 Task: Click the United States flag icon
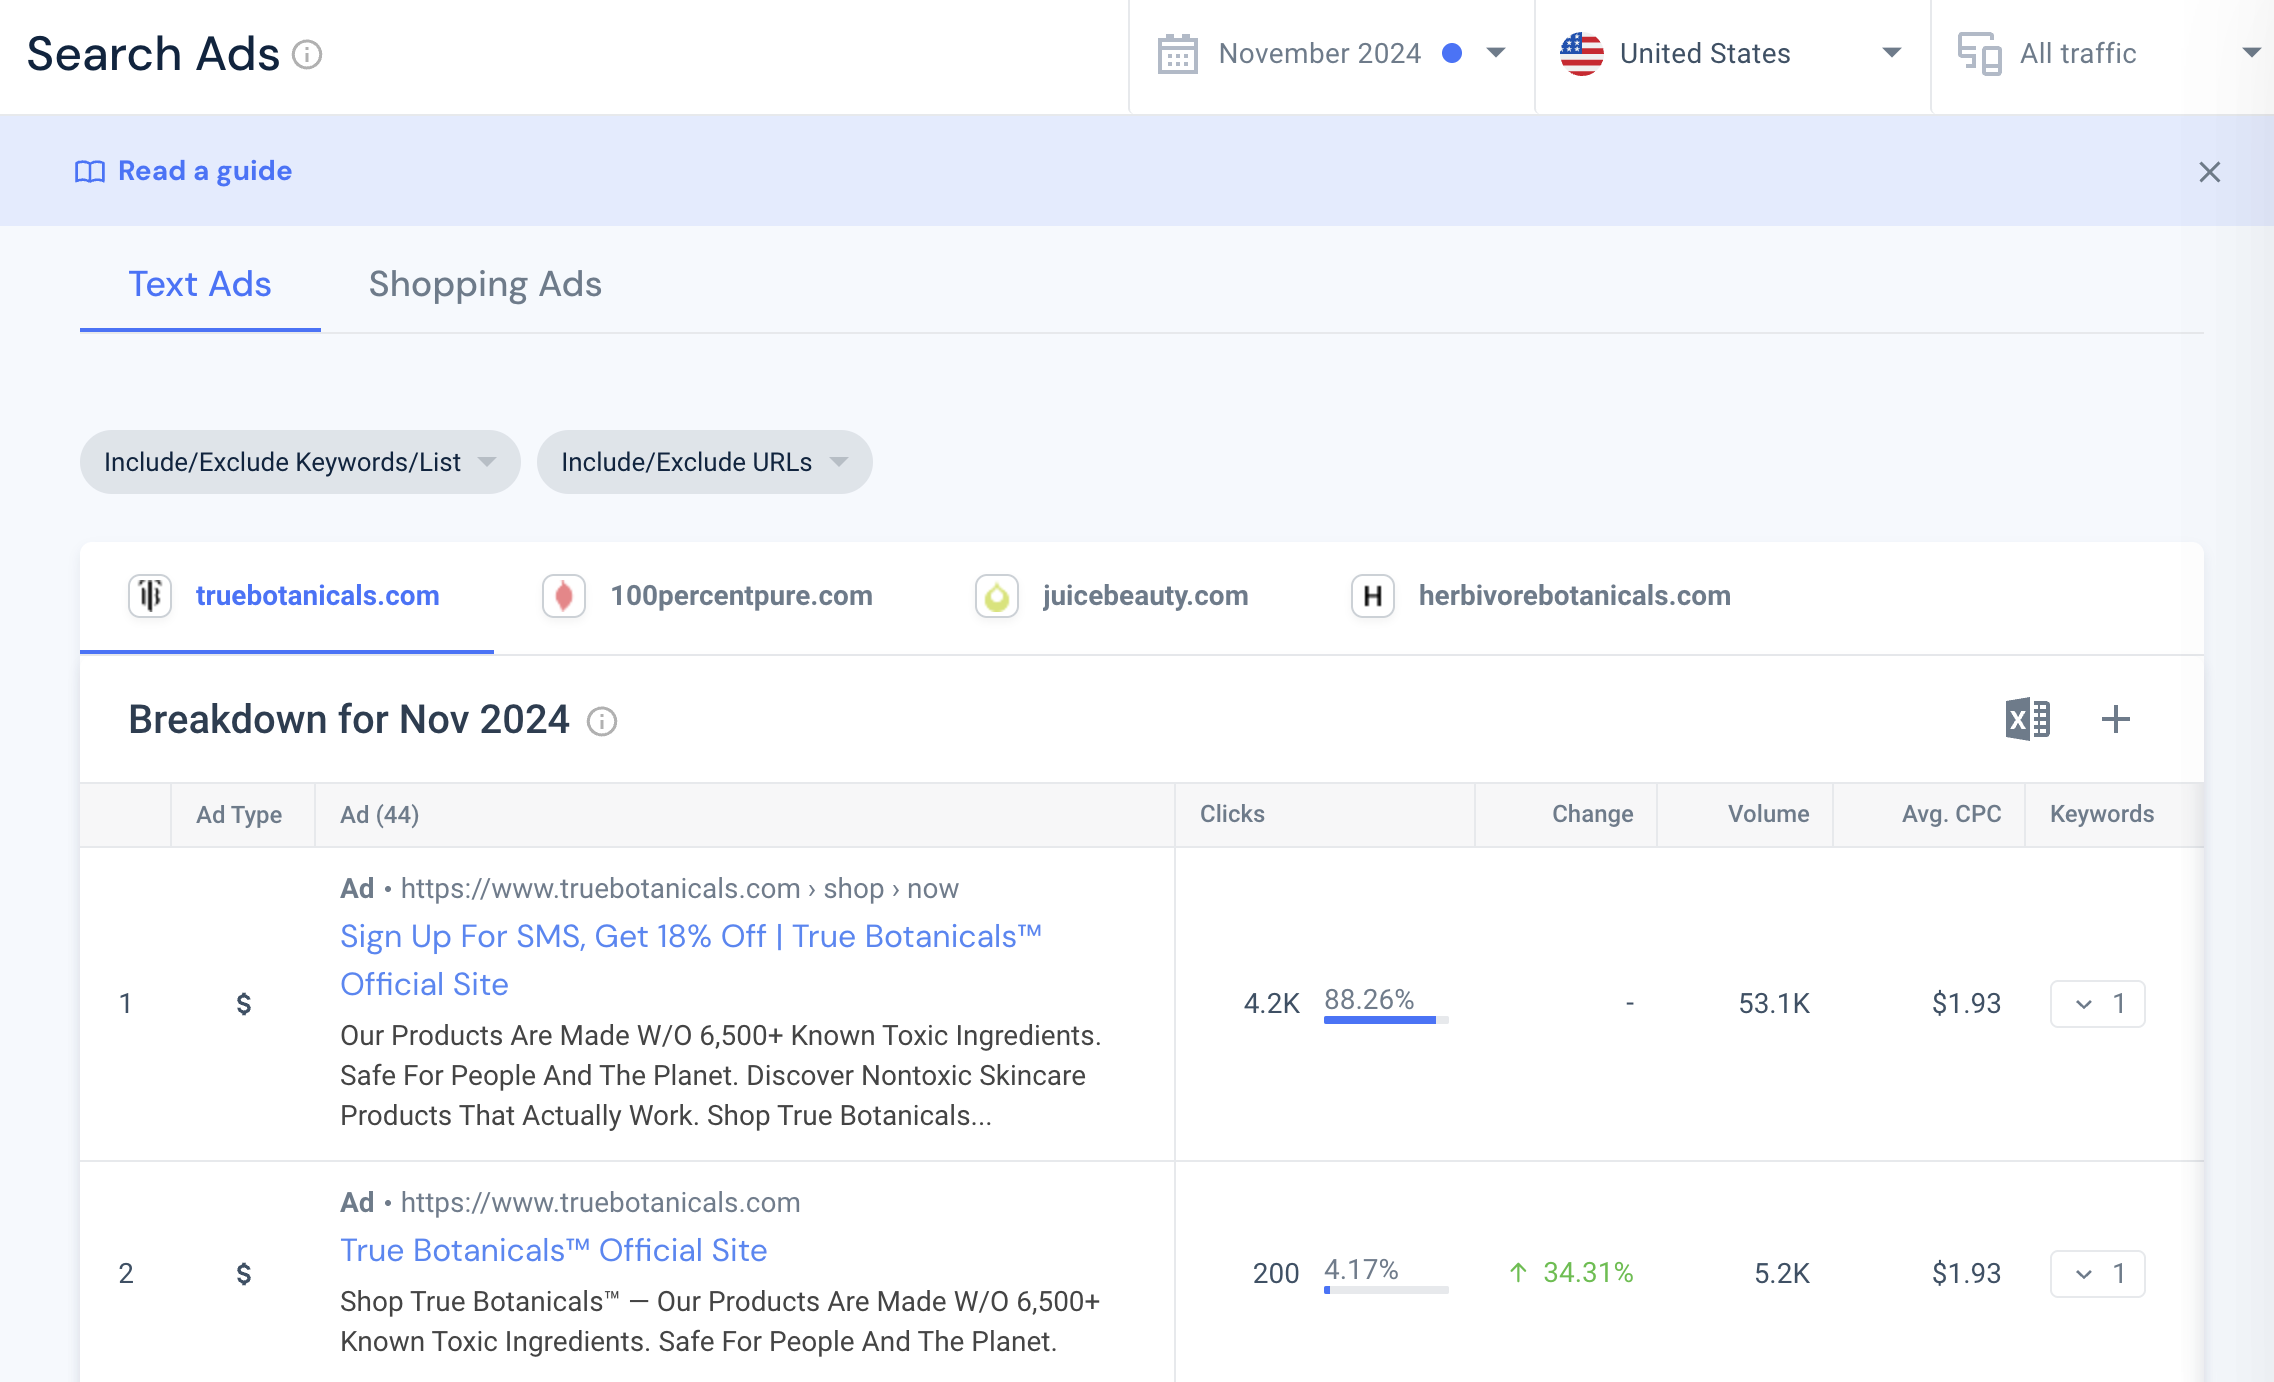point(1581,54)
